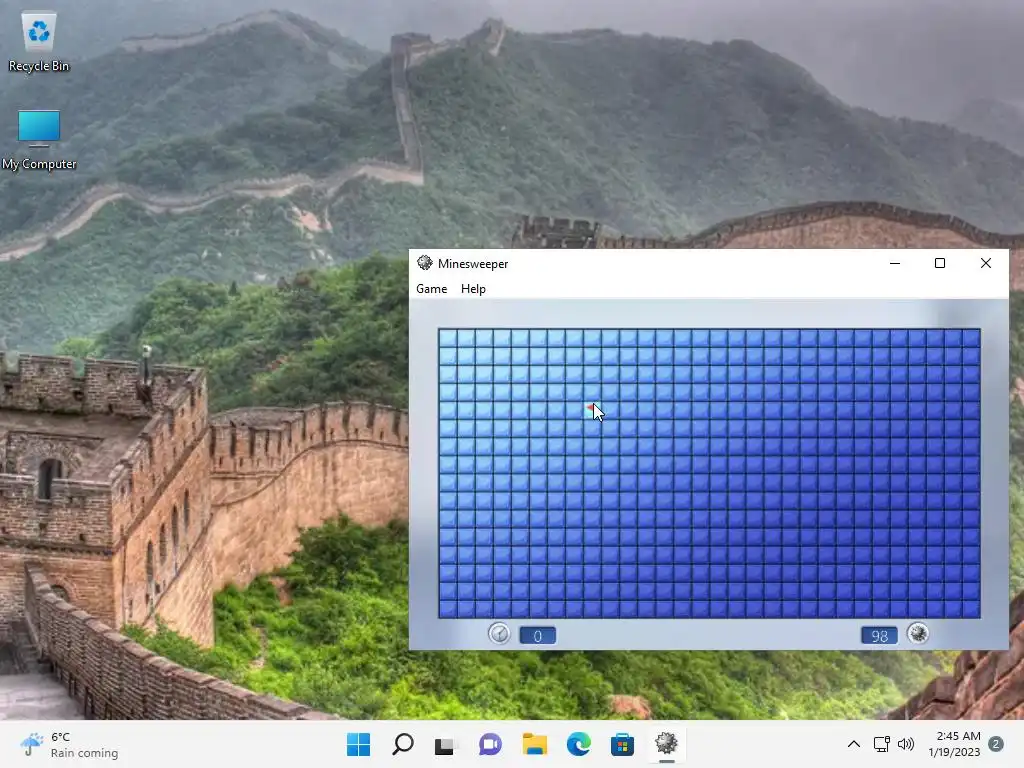Open Task View from the taskbar
1024x768 pixels.
click(x=446, y=744)
